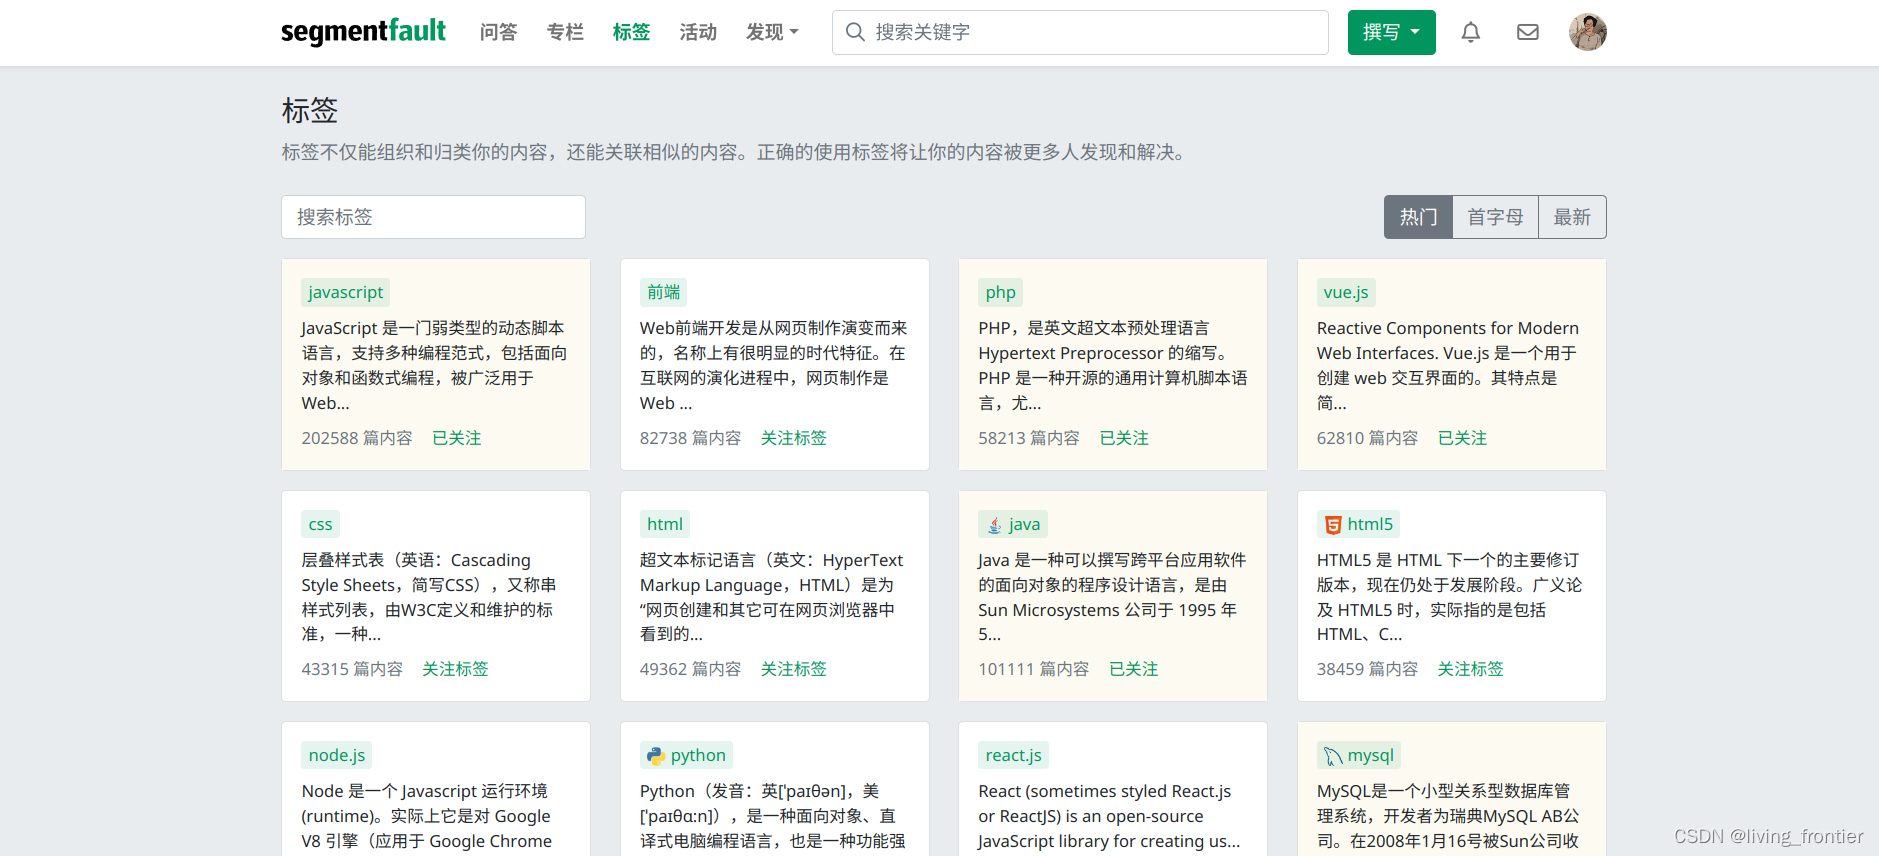
Task: Open the 活动 events nav item
Action: pyautogui.click(x=698, y=32)
